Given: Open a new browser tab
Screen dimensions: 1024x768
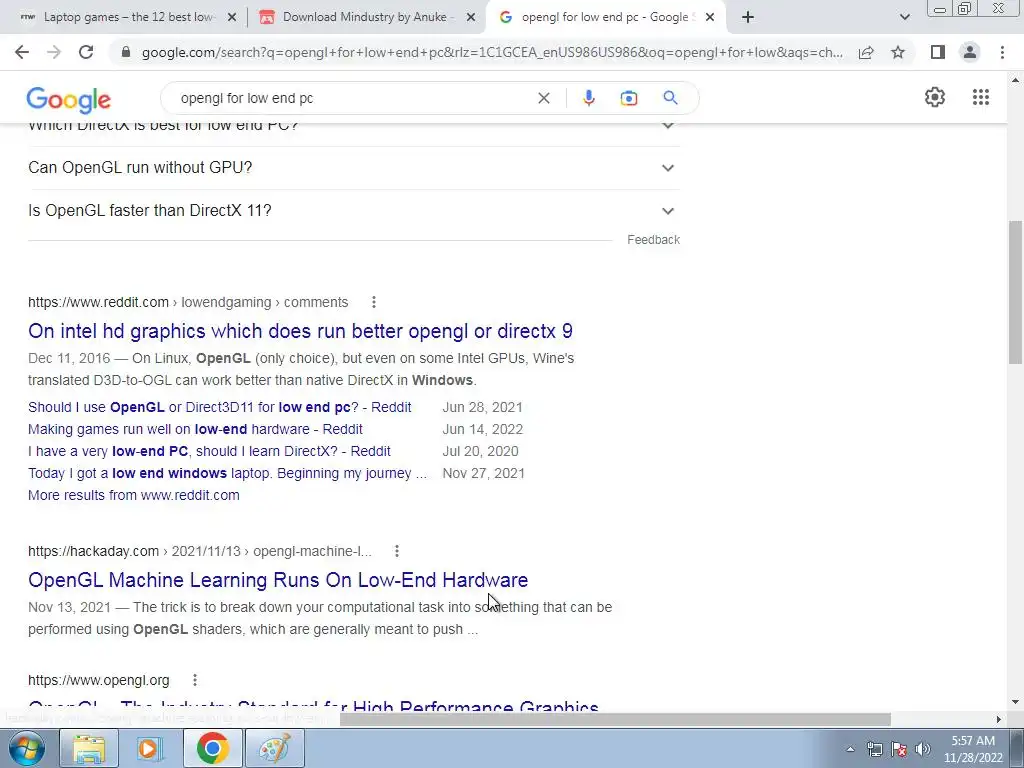Looking at the screenshot, I should (x=748, y=18).
